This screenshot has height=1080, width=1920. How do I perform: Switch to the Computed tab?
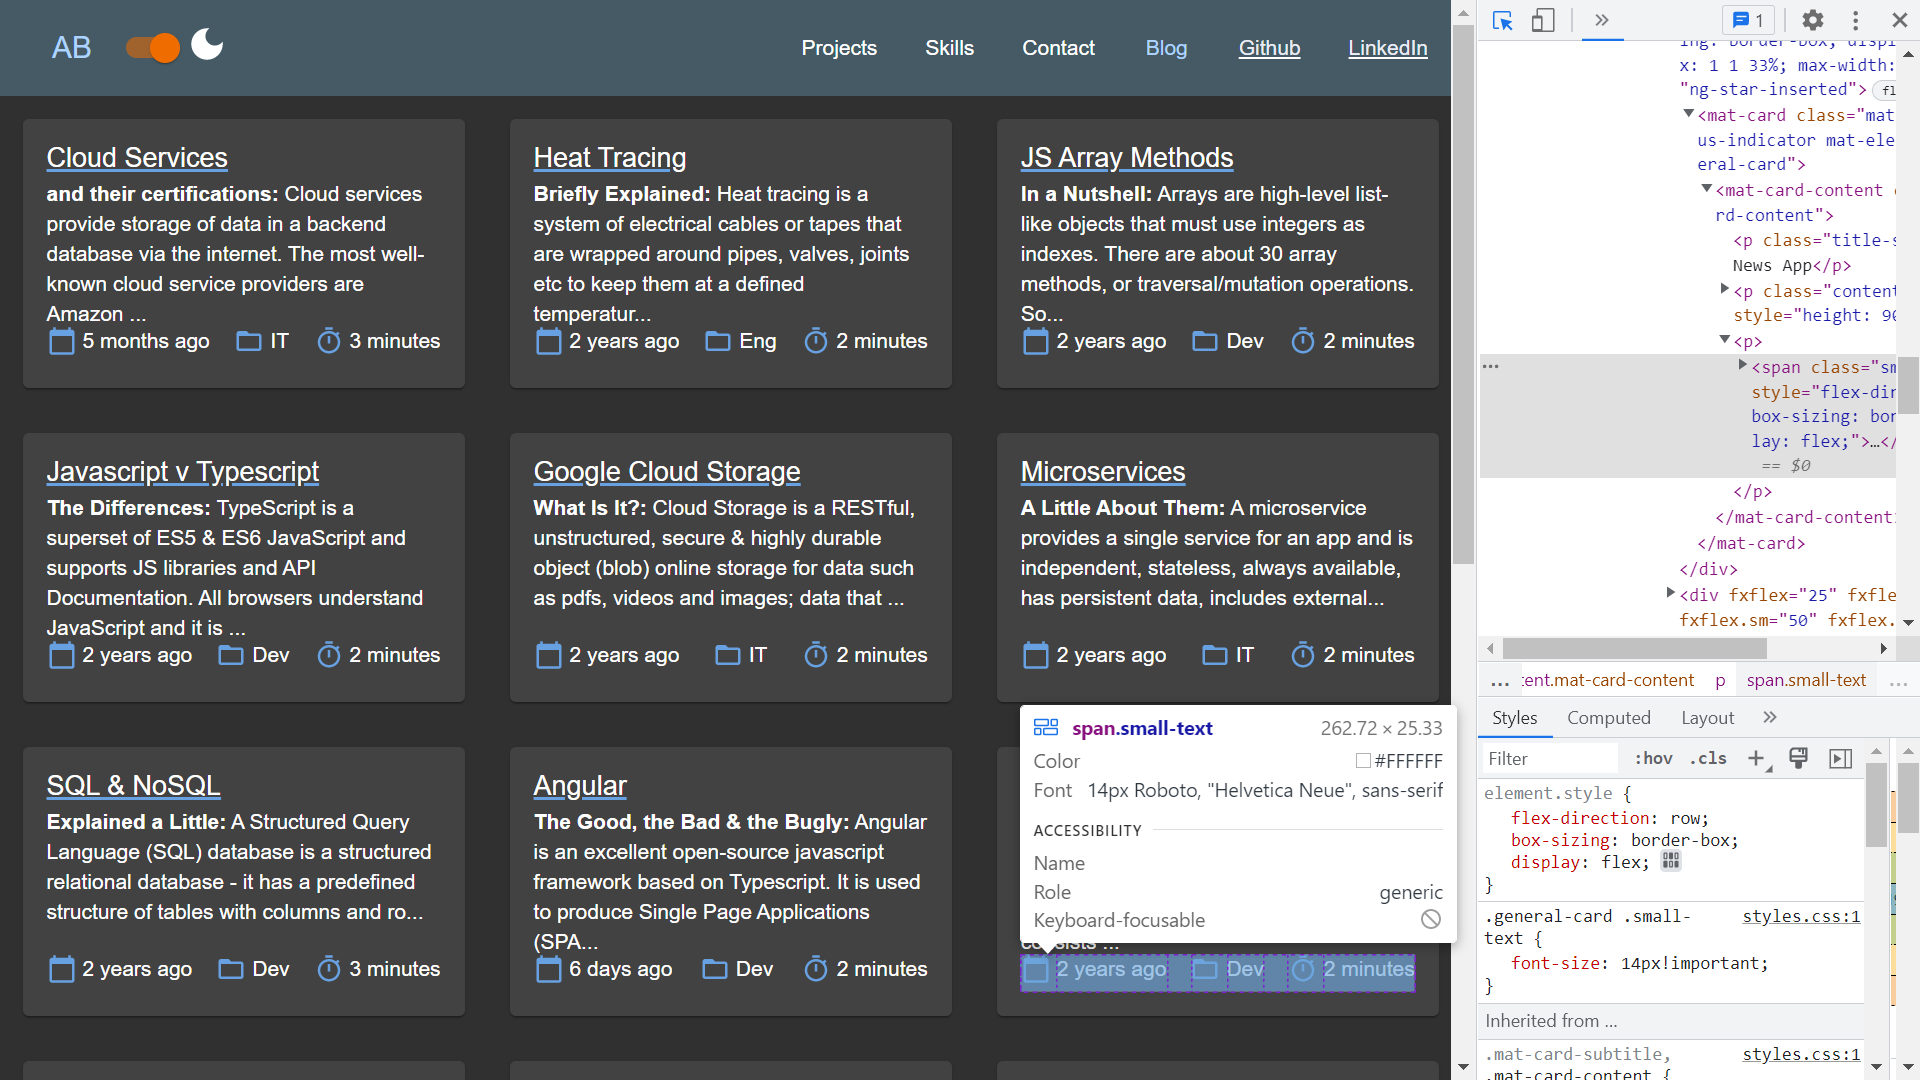pos(1608,717)
